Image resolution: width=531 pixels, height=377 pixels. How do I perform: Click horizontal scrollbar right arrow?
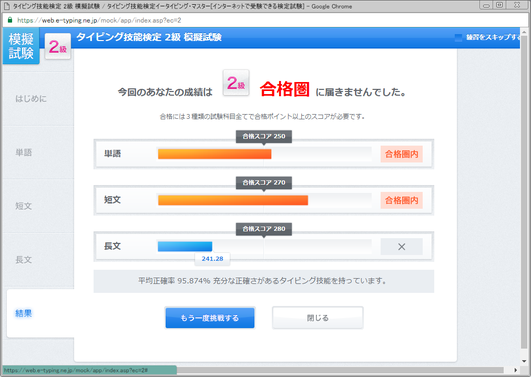515,370
